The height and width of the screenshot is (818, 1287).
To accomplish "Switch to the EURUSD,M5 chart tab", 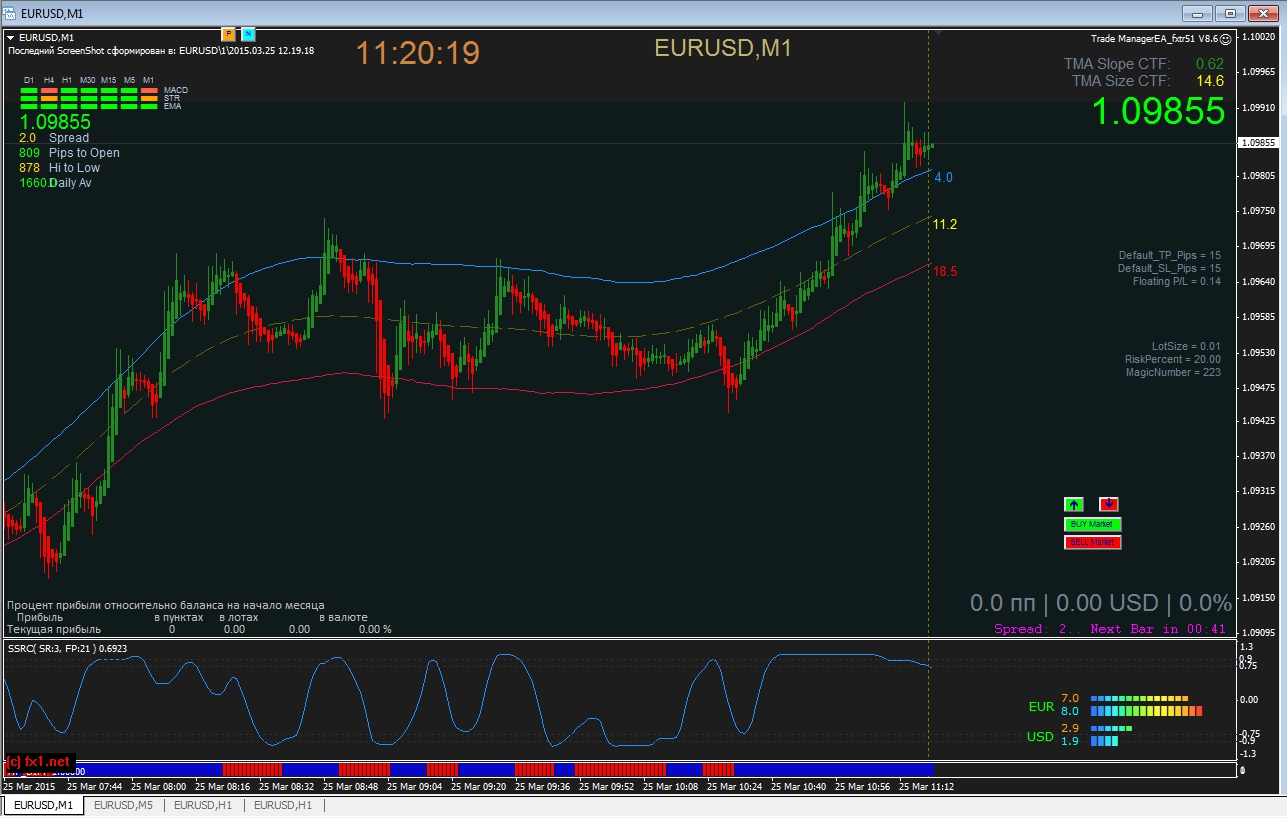I will (123, 805).
